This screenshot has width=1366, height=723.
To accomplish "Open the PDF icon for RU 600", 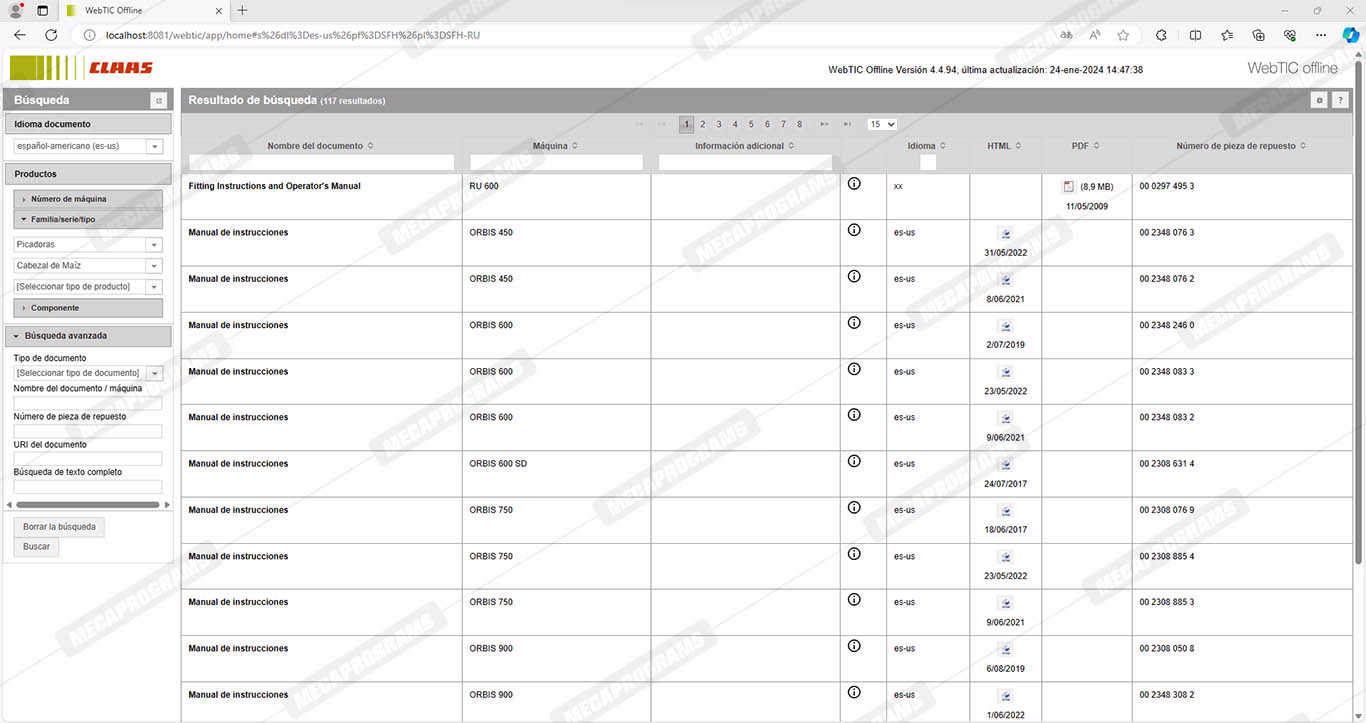I will [1068, 187].
